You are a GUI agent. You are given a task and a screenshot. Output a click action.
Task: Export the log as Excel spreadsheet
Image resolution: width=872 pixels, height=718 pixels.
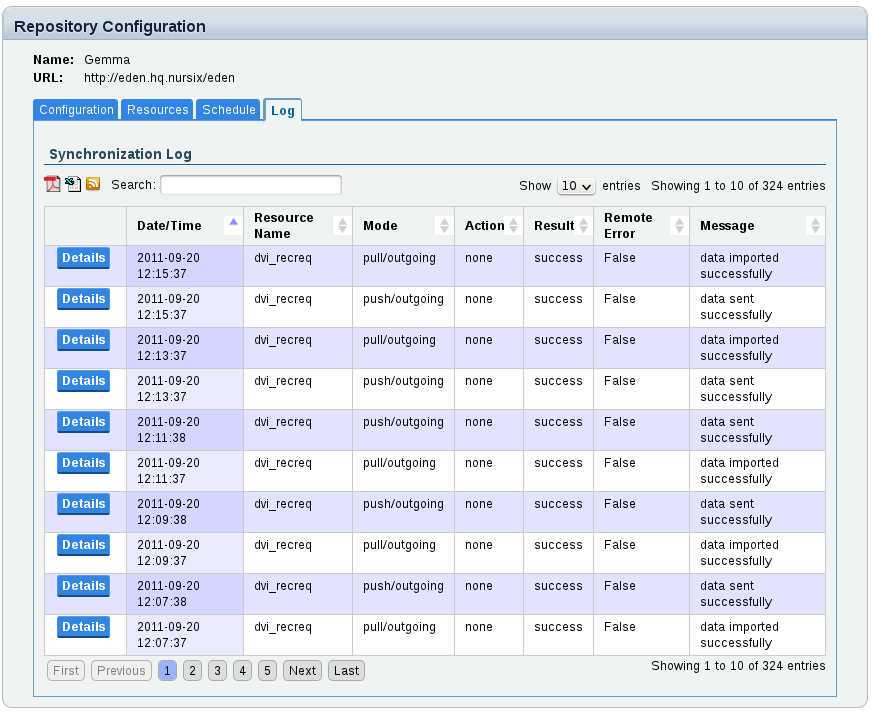tap(72, 184)
